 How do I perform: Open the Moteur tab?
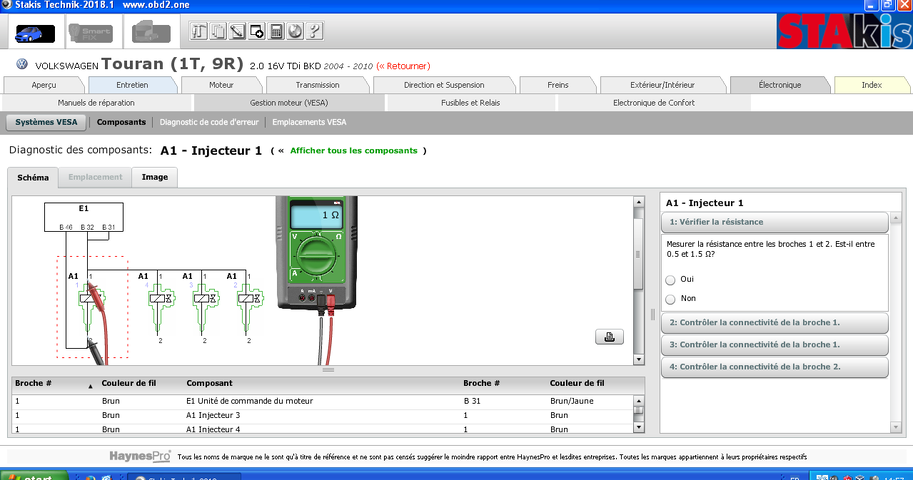pos(221,85)
